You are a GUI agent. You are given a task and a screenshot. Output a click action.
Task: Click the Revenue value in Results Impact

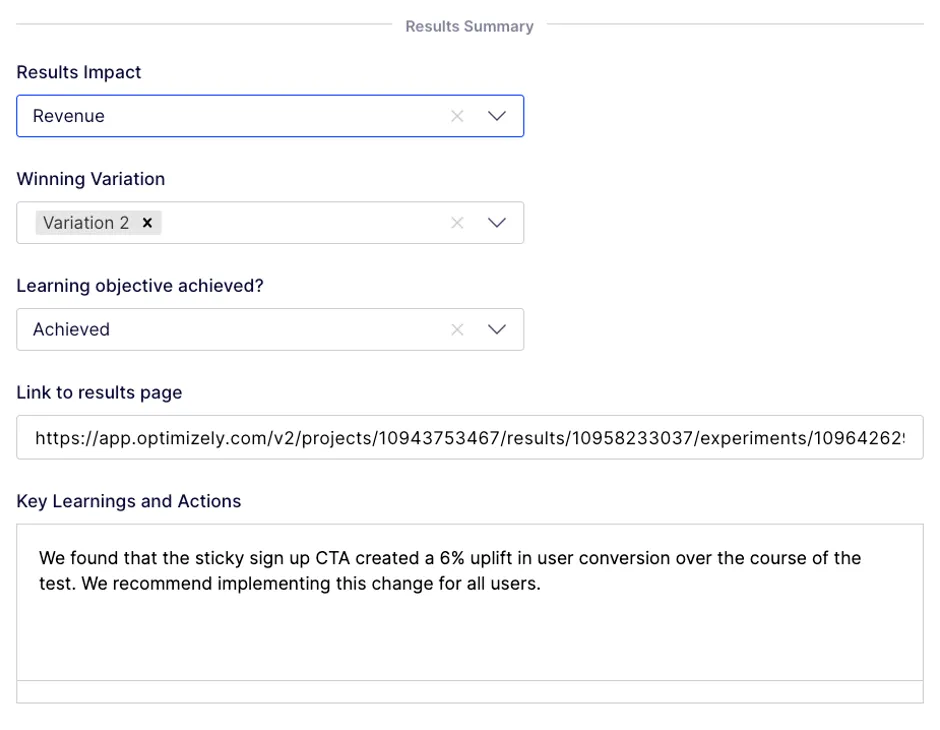68,116
